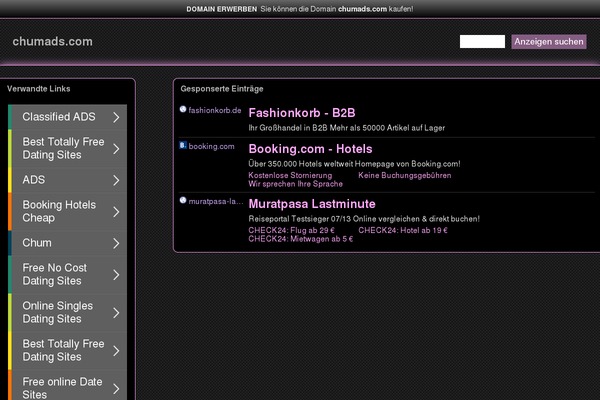This screenshot has height=400, width=600.
Task: Click the chumads.com site title
Action: click(x=52, y=41)
